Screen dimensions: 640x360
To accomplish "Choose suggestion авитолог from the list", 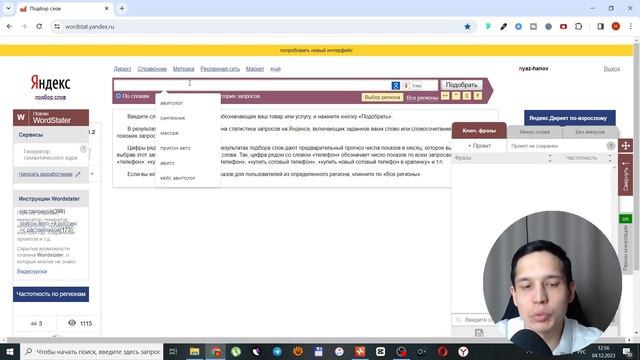I will tap(171, 103).
